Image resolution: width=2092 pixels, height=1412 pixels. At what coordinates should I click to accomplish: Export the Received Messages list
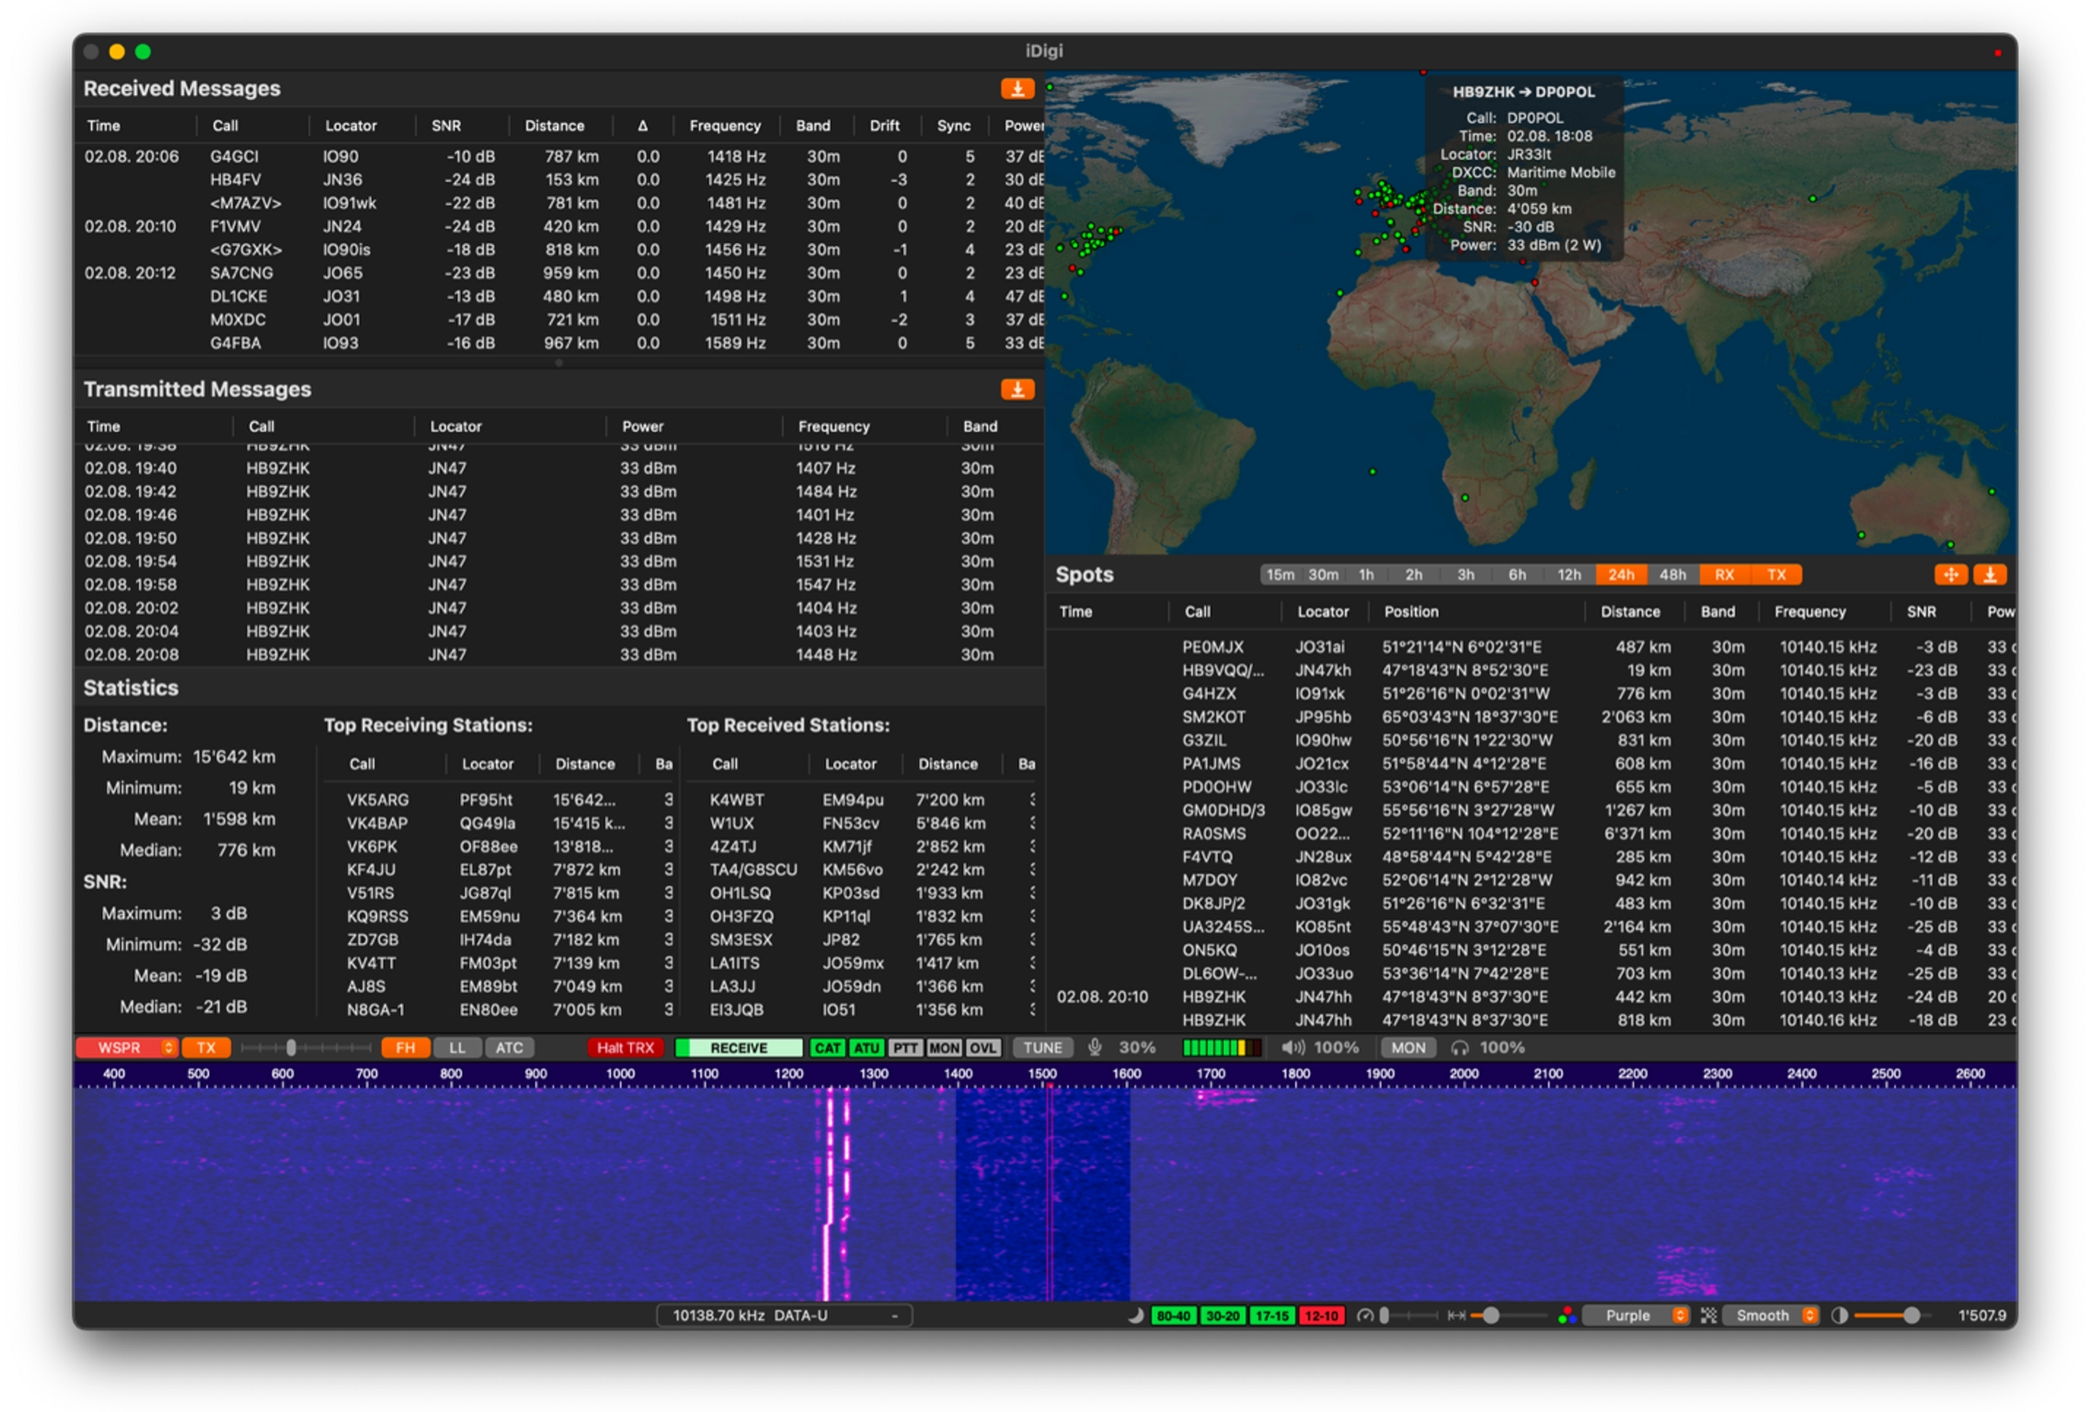click(1017, 89)
